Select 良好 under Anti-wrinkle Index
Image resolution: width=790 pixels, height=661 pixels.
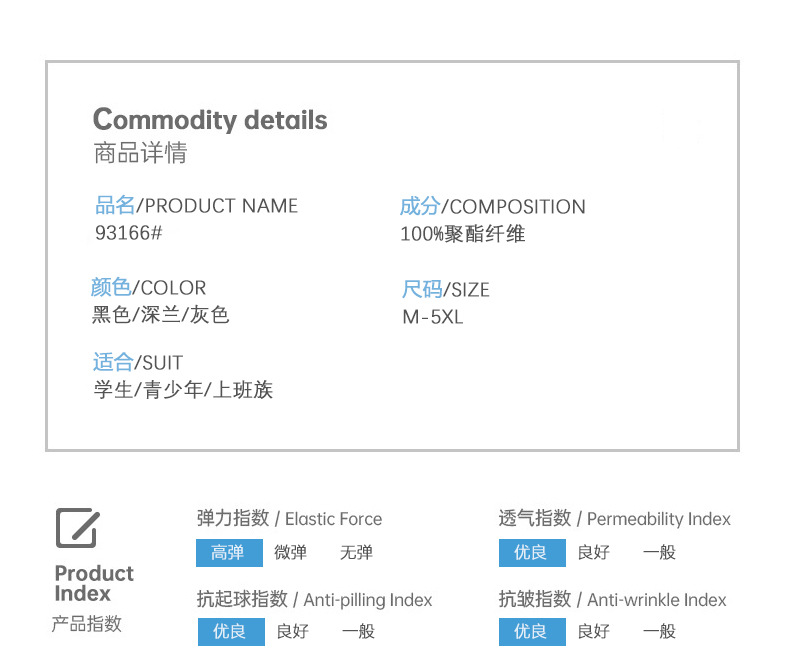(x=593, y=631)
